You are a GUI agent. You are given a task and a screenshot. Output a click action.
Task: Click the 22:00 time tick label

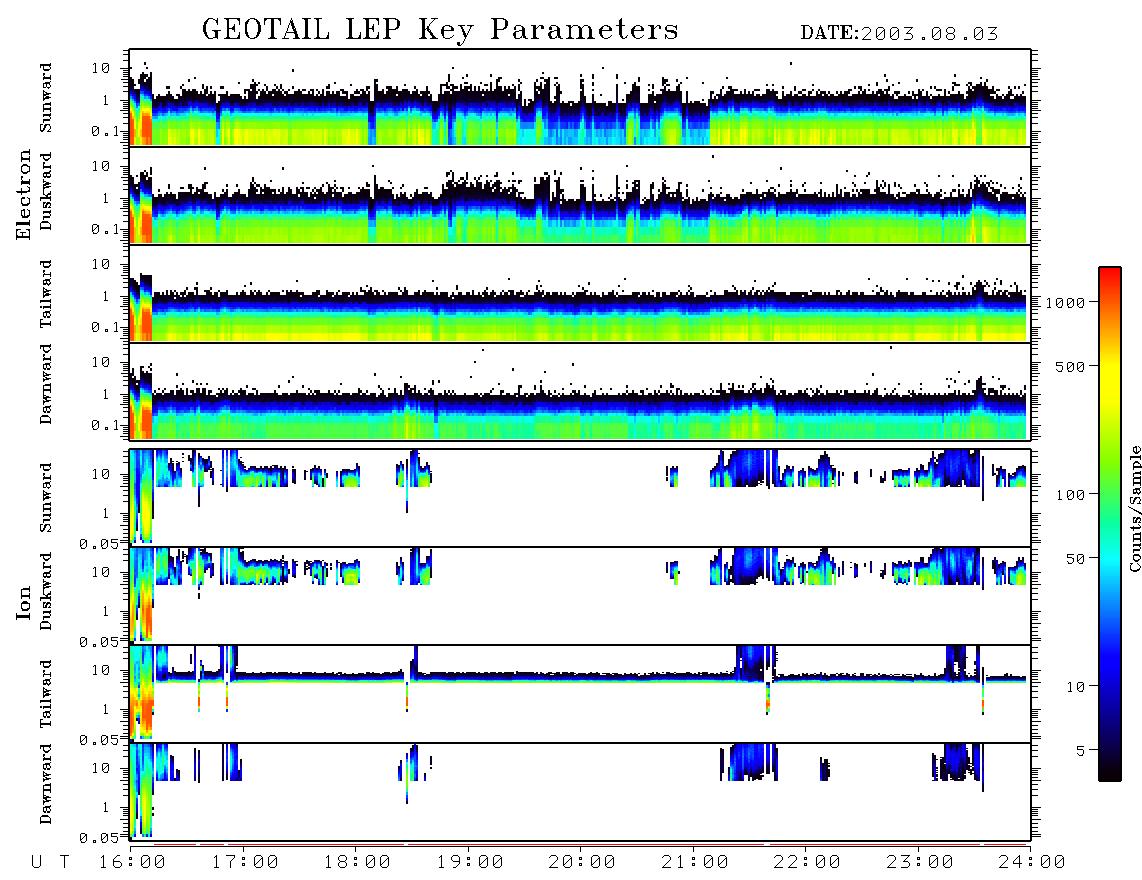807,863
